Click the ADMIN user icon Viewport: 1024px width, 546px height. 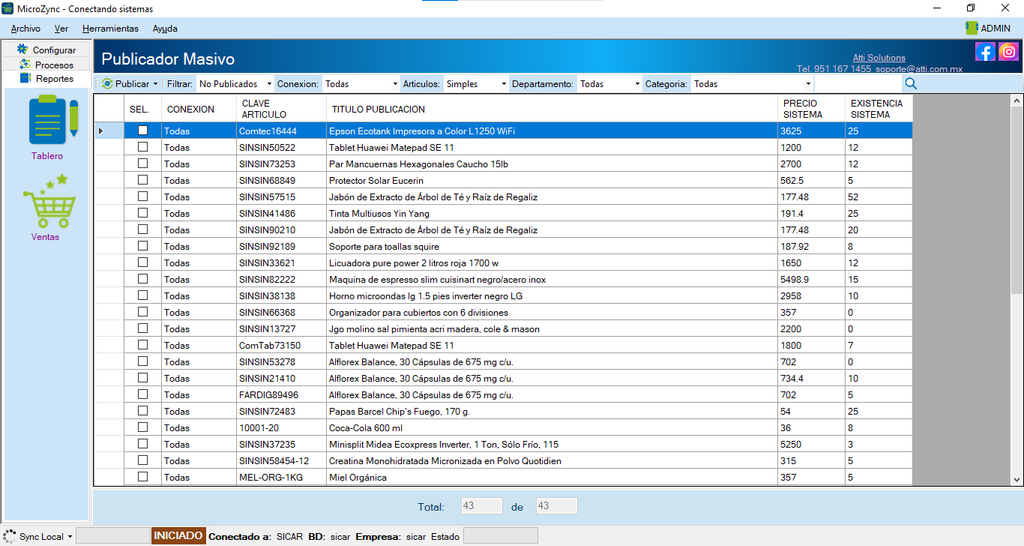pos(971,28)
